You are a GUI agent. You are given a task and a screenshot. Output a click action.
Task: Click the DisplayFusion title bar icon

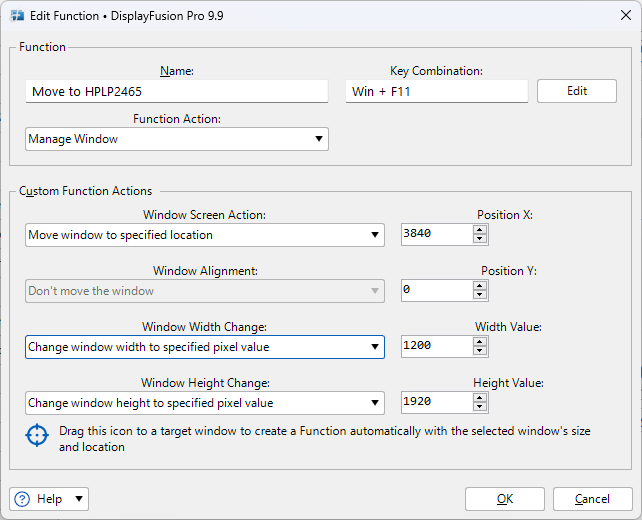coord(17,15)
